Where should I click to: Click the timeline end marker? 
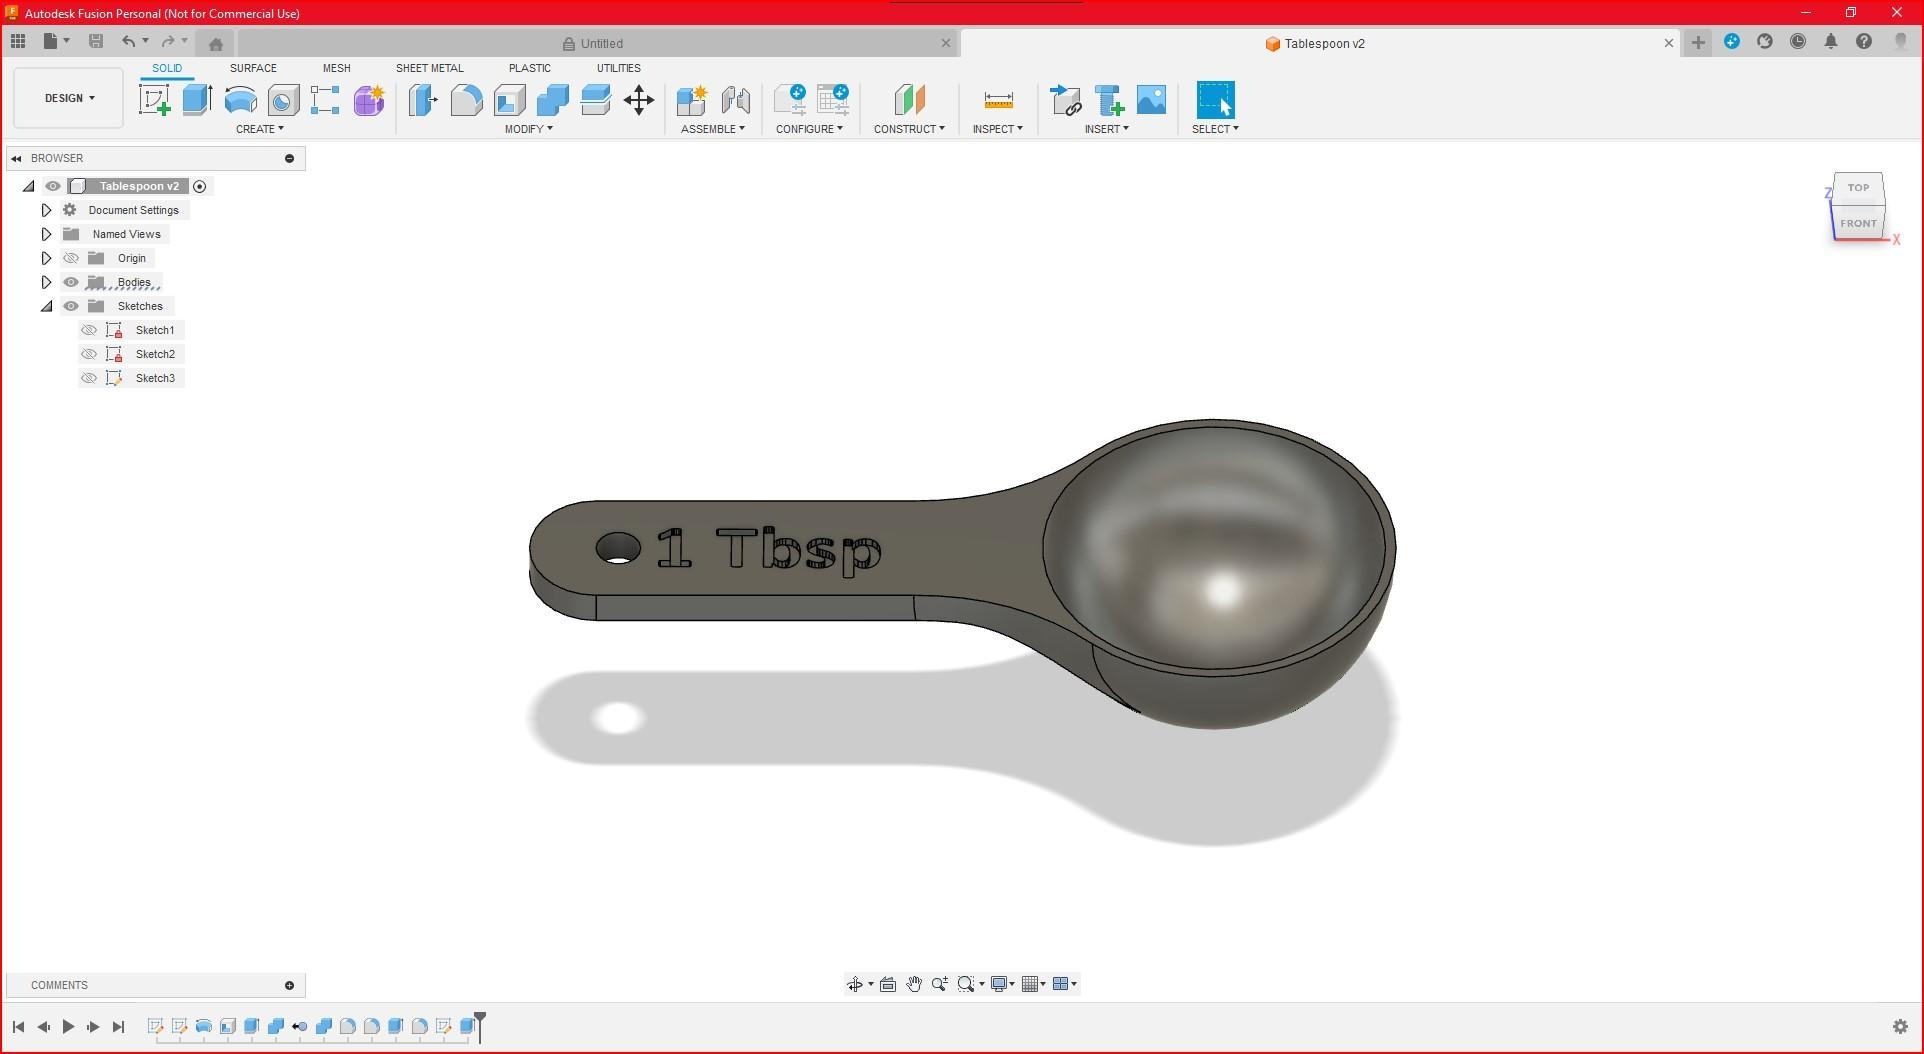[x=480, y=1026]
